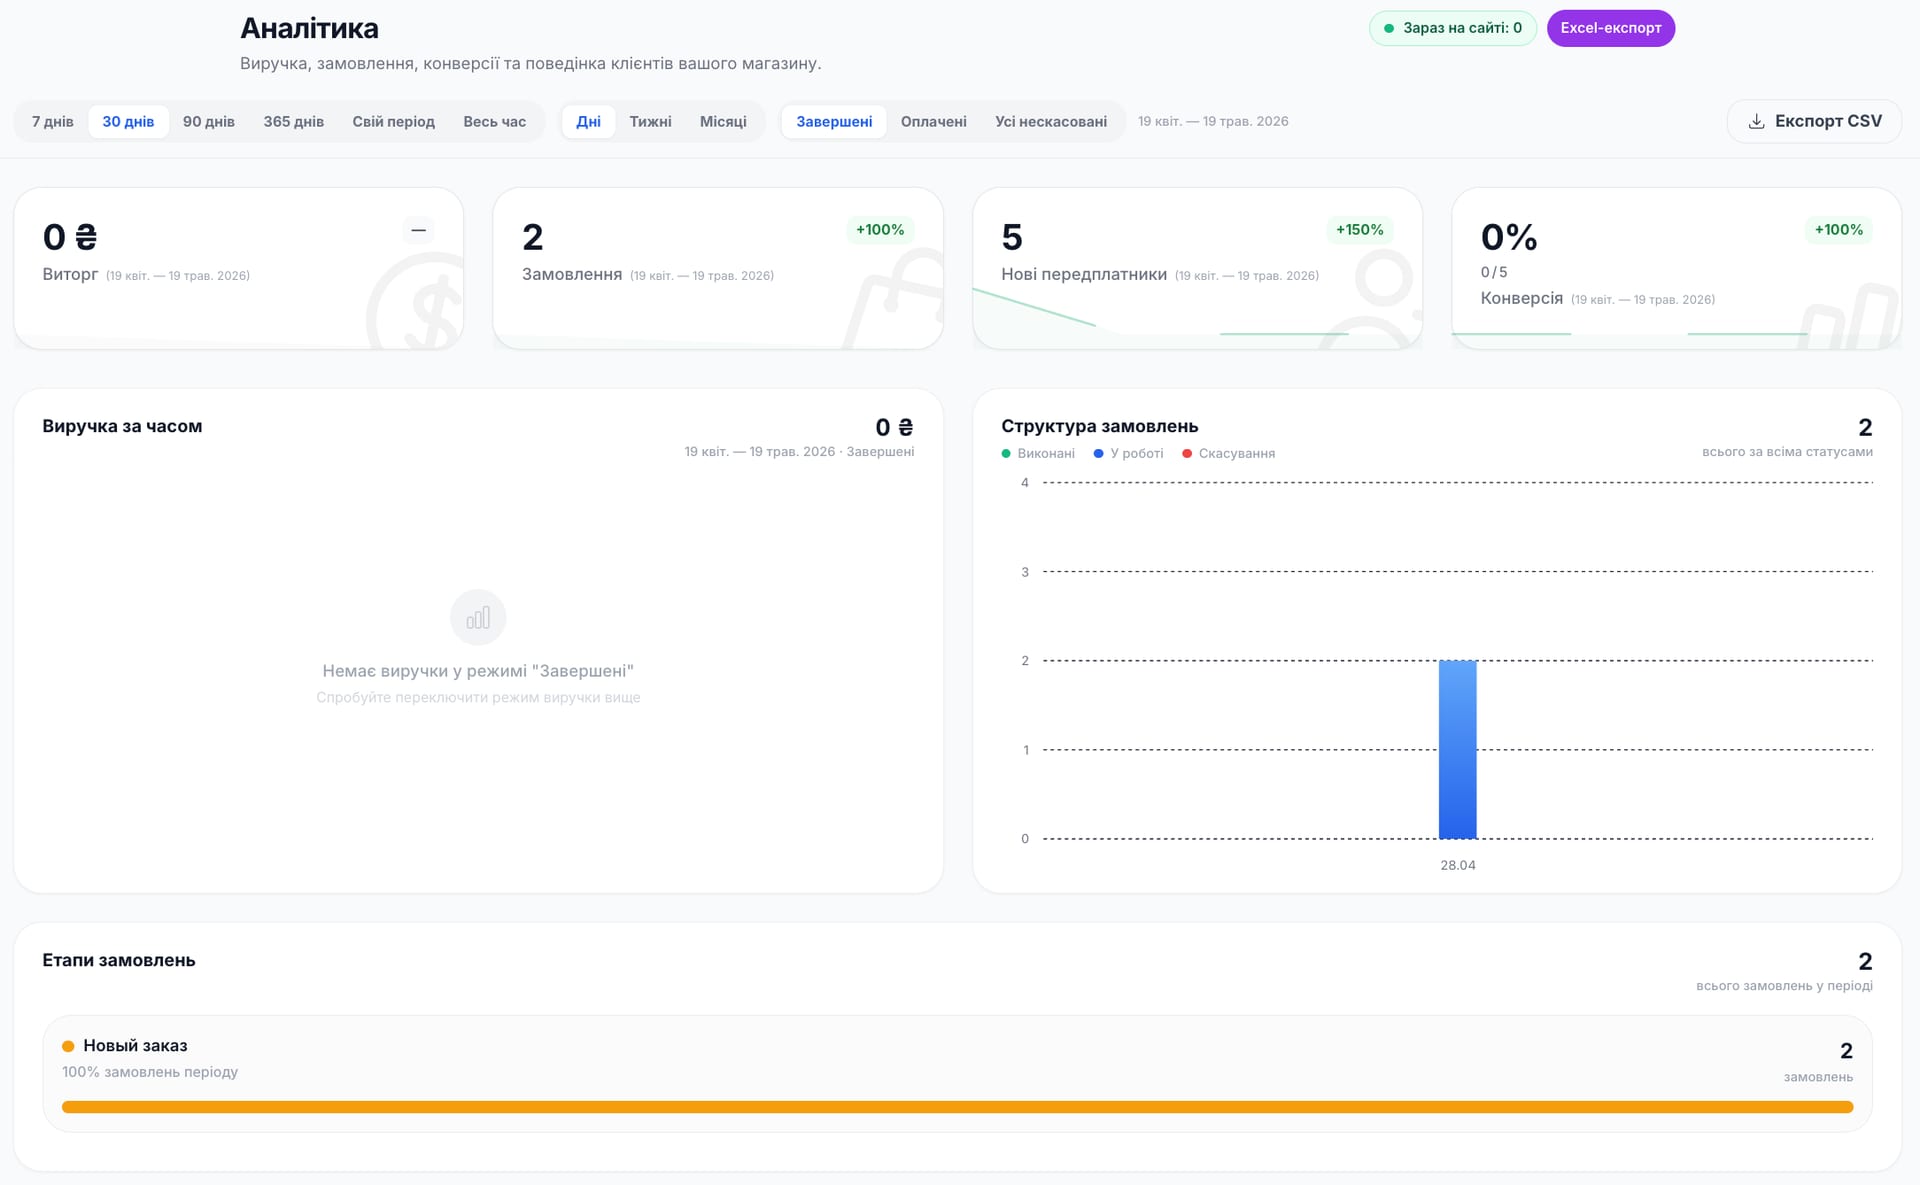Select the 30 днів period
1920x1185 pixels.
click(x=128, y=121)
